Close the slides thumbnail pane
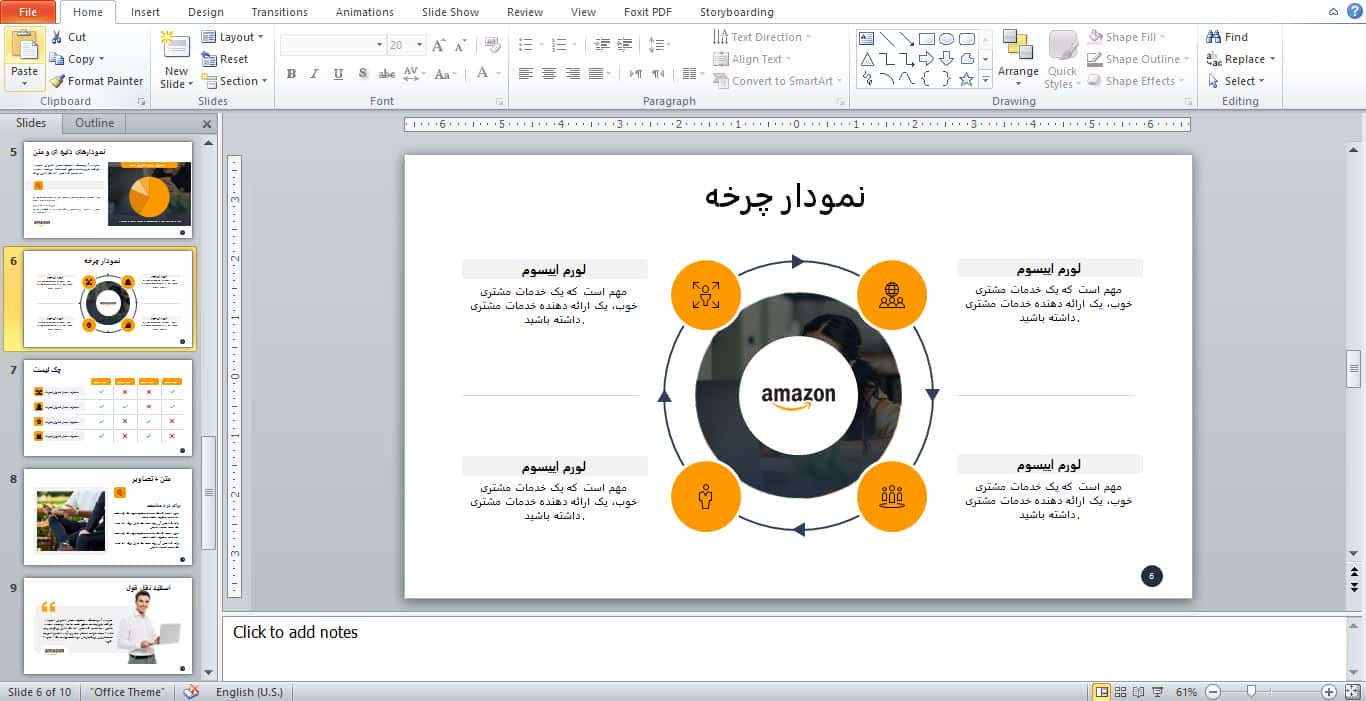Screen dimensions: 1366x701 [x=207, y=124]
